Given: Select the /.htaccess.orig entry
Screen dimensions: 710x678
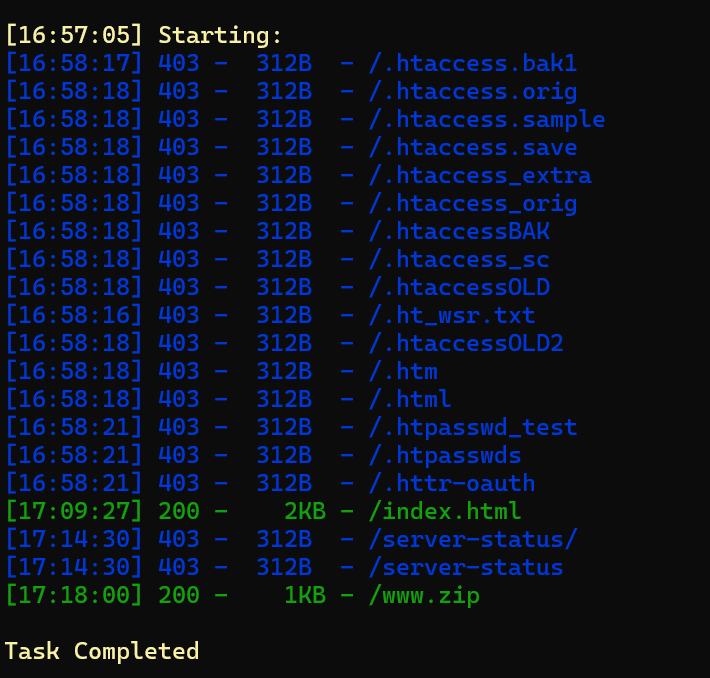Looking at the screenshot, I should tap(473, 92).
